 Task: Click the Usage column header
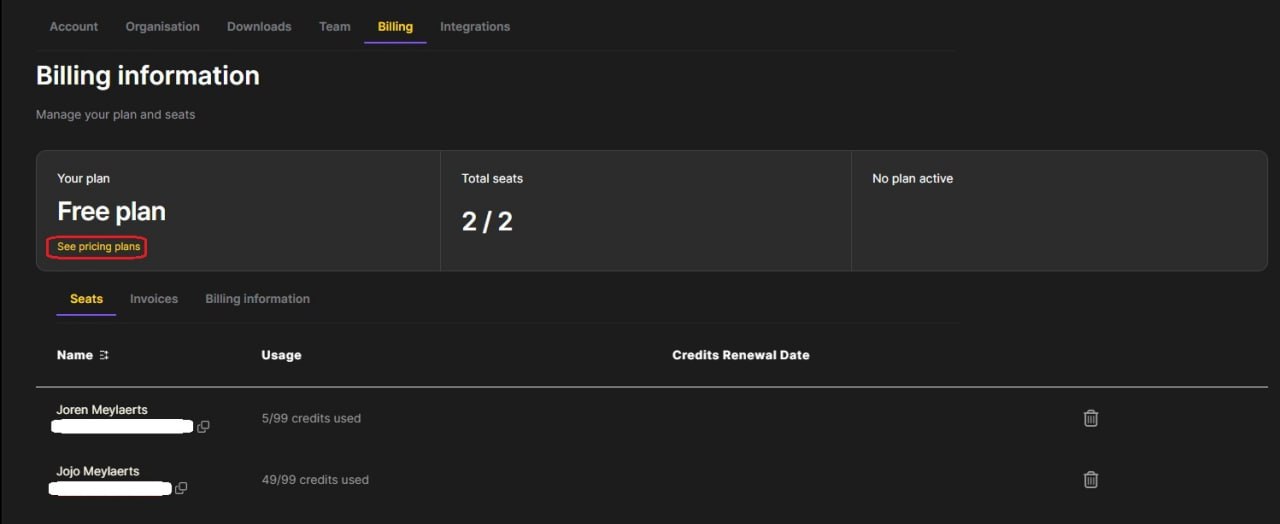[x=281, y=355]
